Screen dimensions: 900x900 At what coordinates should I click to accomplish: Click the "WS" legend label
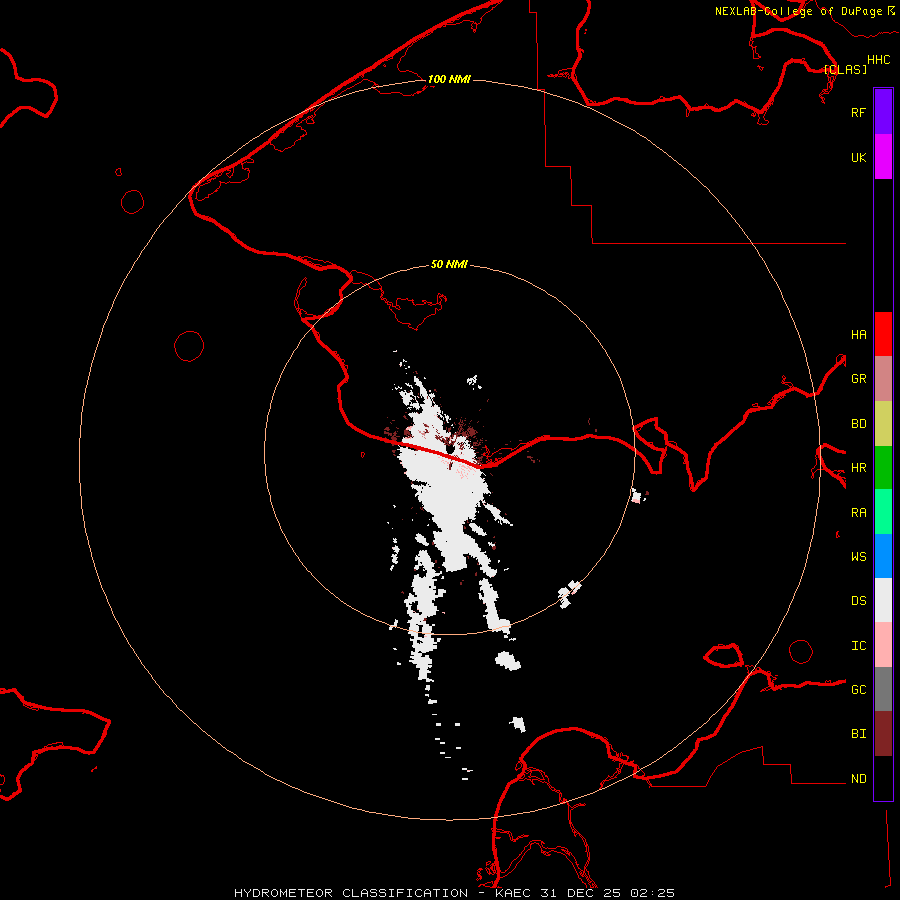(858, 556)
